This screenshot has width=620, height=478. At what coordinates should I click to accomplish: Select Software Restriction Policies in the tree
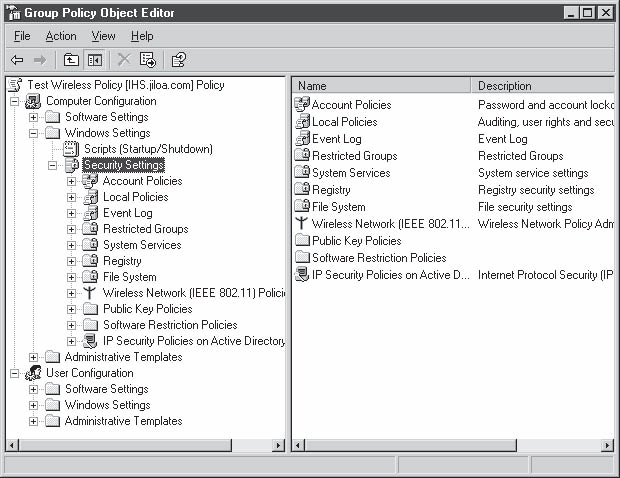[x=170, y=325]
